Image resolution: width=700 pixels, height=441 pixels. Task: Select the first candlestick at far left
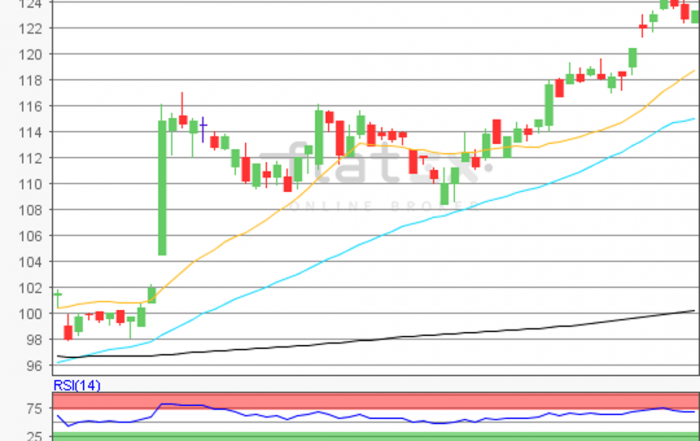point(57,295)
